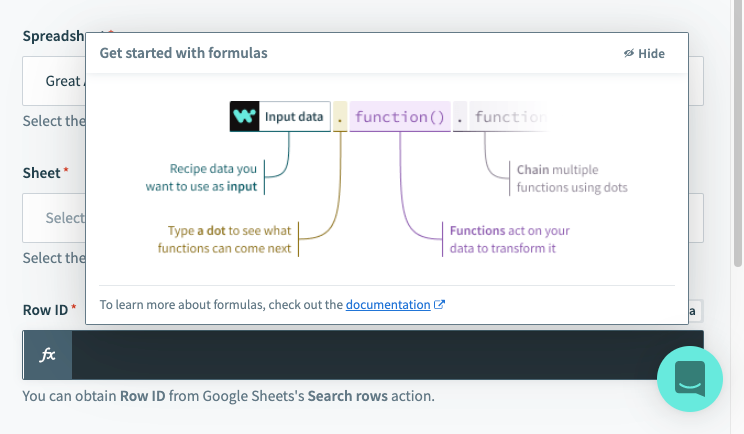Viewport: 744px width, 434px height.
Task: Click the 'Recipe data you want' caption
Action: tap(201, 178)
